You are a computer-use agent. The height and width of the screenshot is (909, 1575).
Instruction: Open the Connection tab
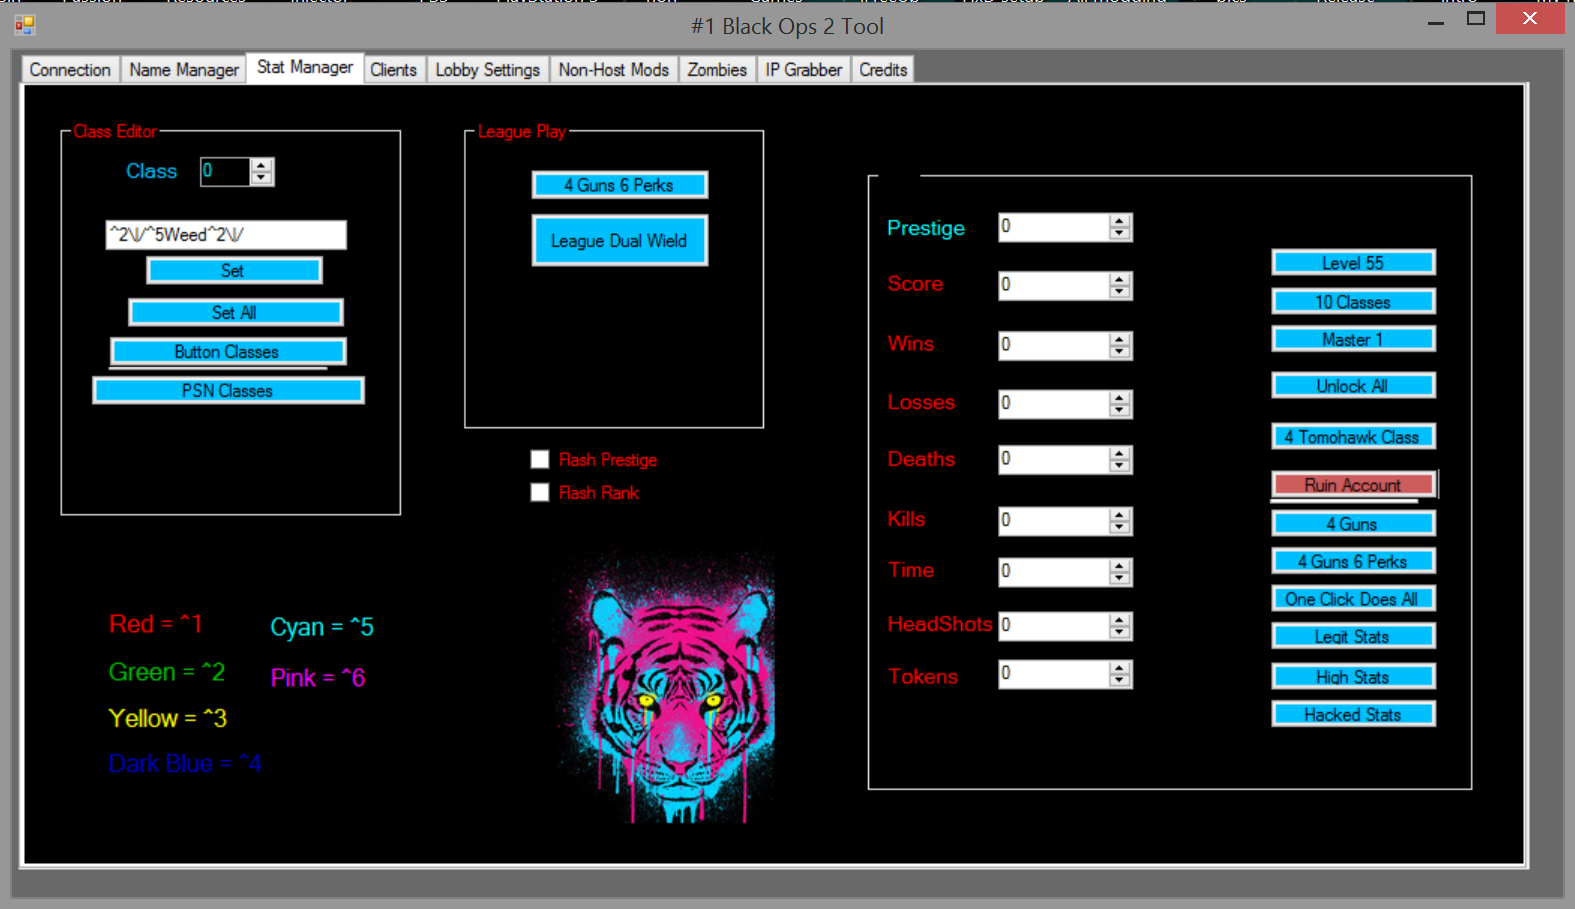(70, 70)
